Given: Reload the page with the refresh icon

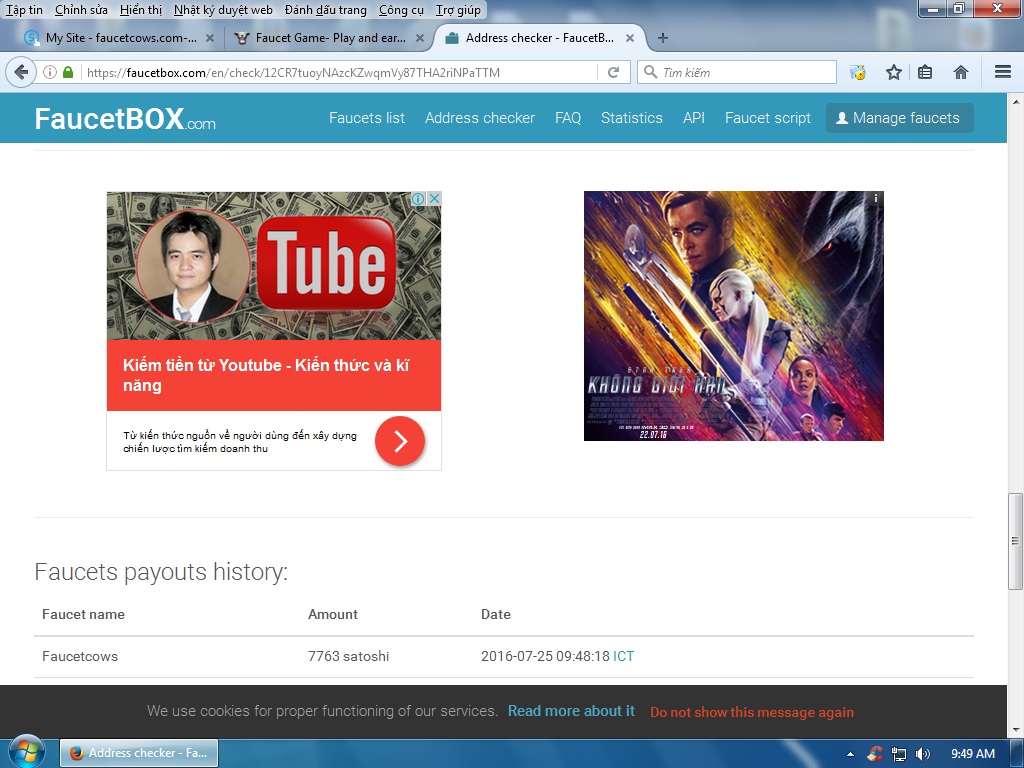Looking at the screenshot, I should click(613, 72).
